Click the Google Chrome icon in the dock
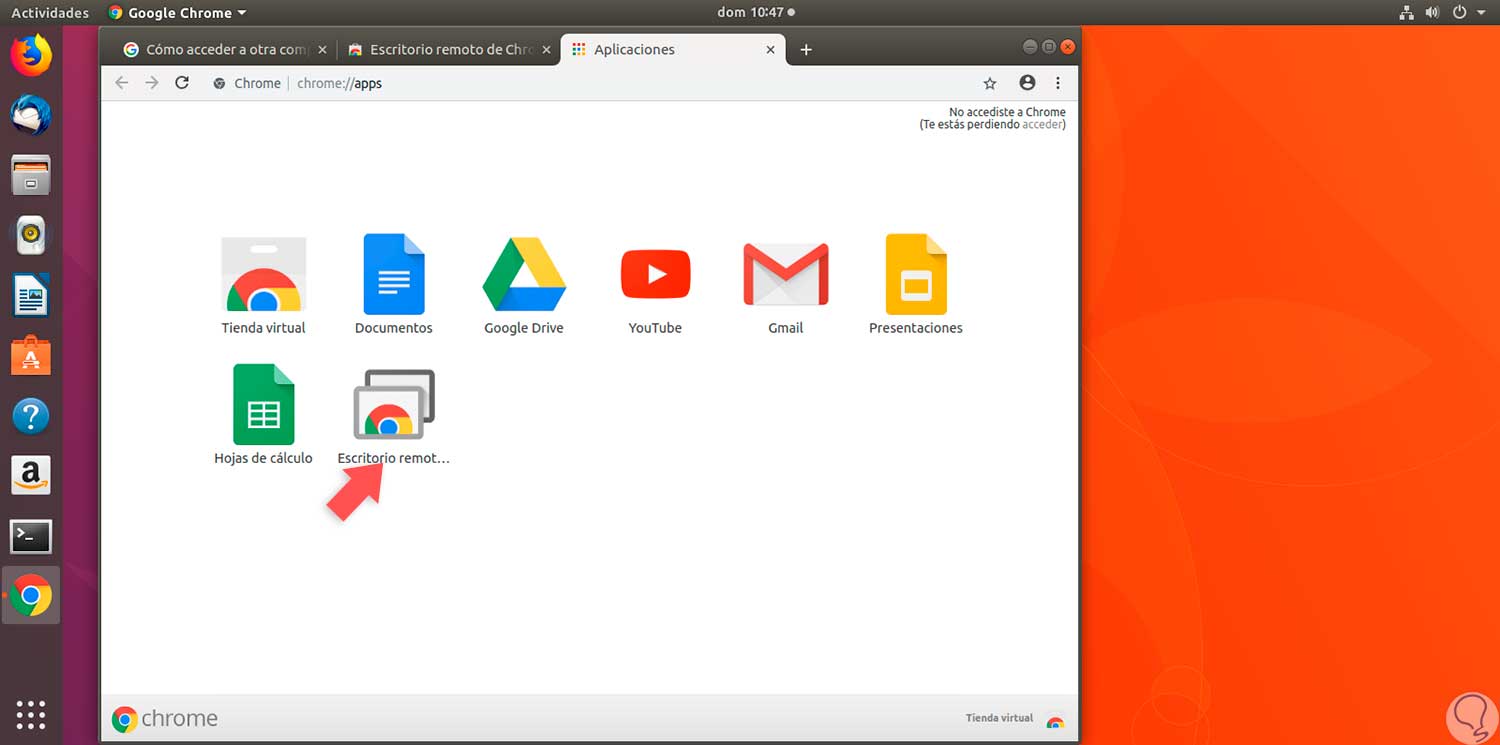Screen dimensions: 1500x745 click(31, 596)
